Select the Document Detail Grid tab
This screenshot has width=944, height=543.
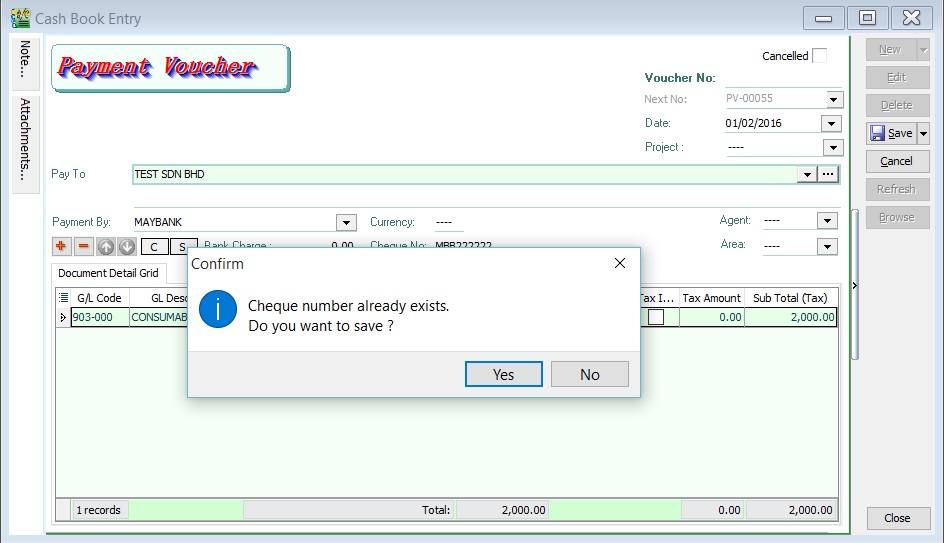tap(108, 273)
